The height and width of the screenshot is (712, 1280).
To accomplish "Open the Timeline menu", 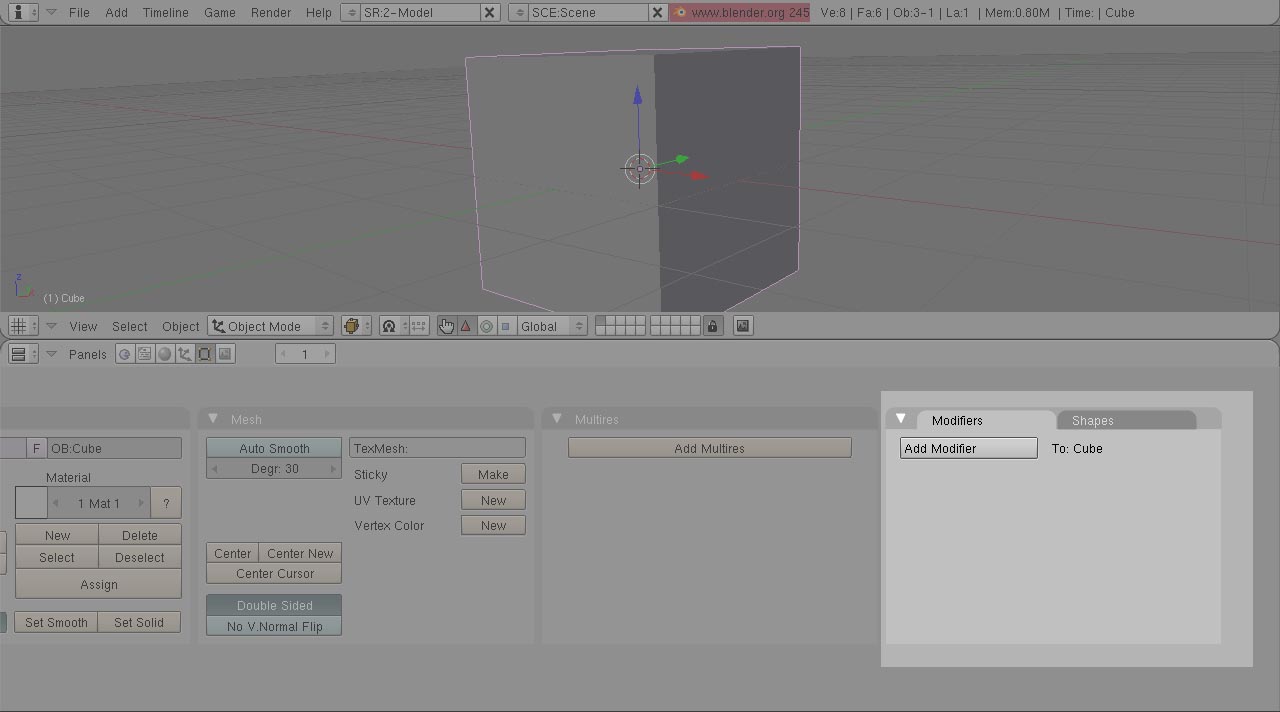I will pyautogui.click(x=165, y=13).
